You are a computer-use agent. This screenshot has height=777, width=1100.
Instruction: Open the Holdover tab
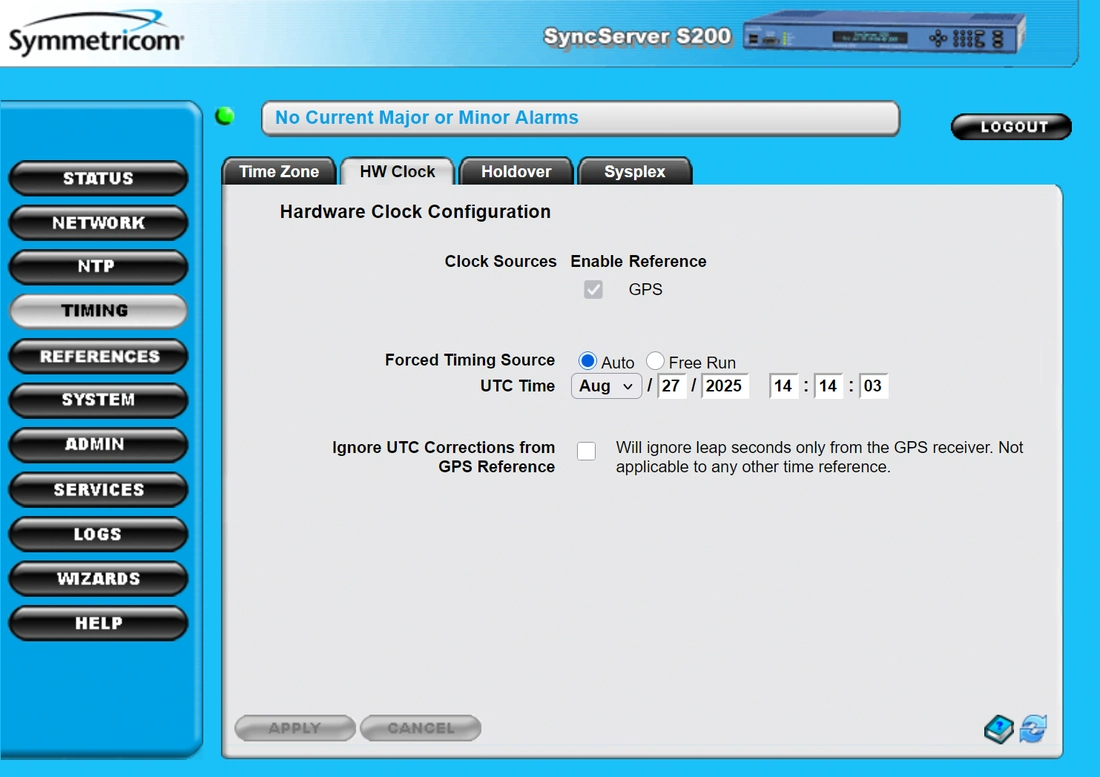516,172
